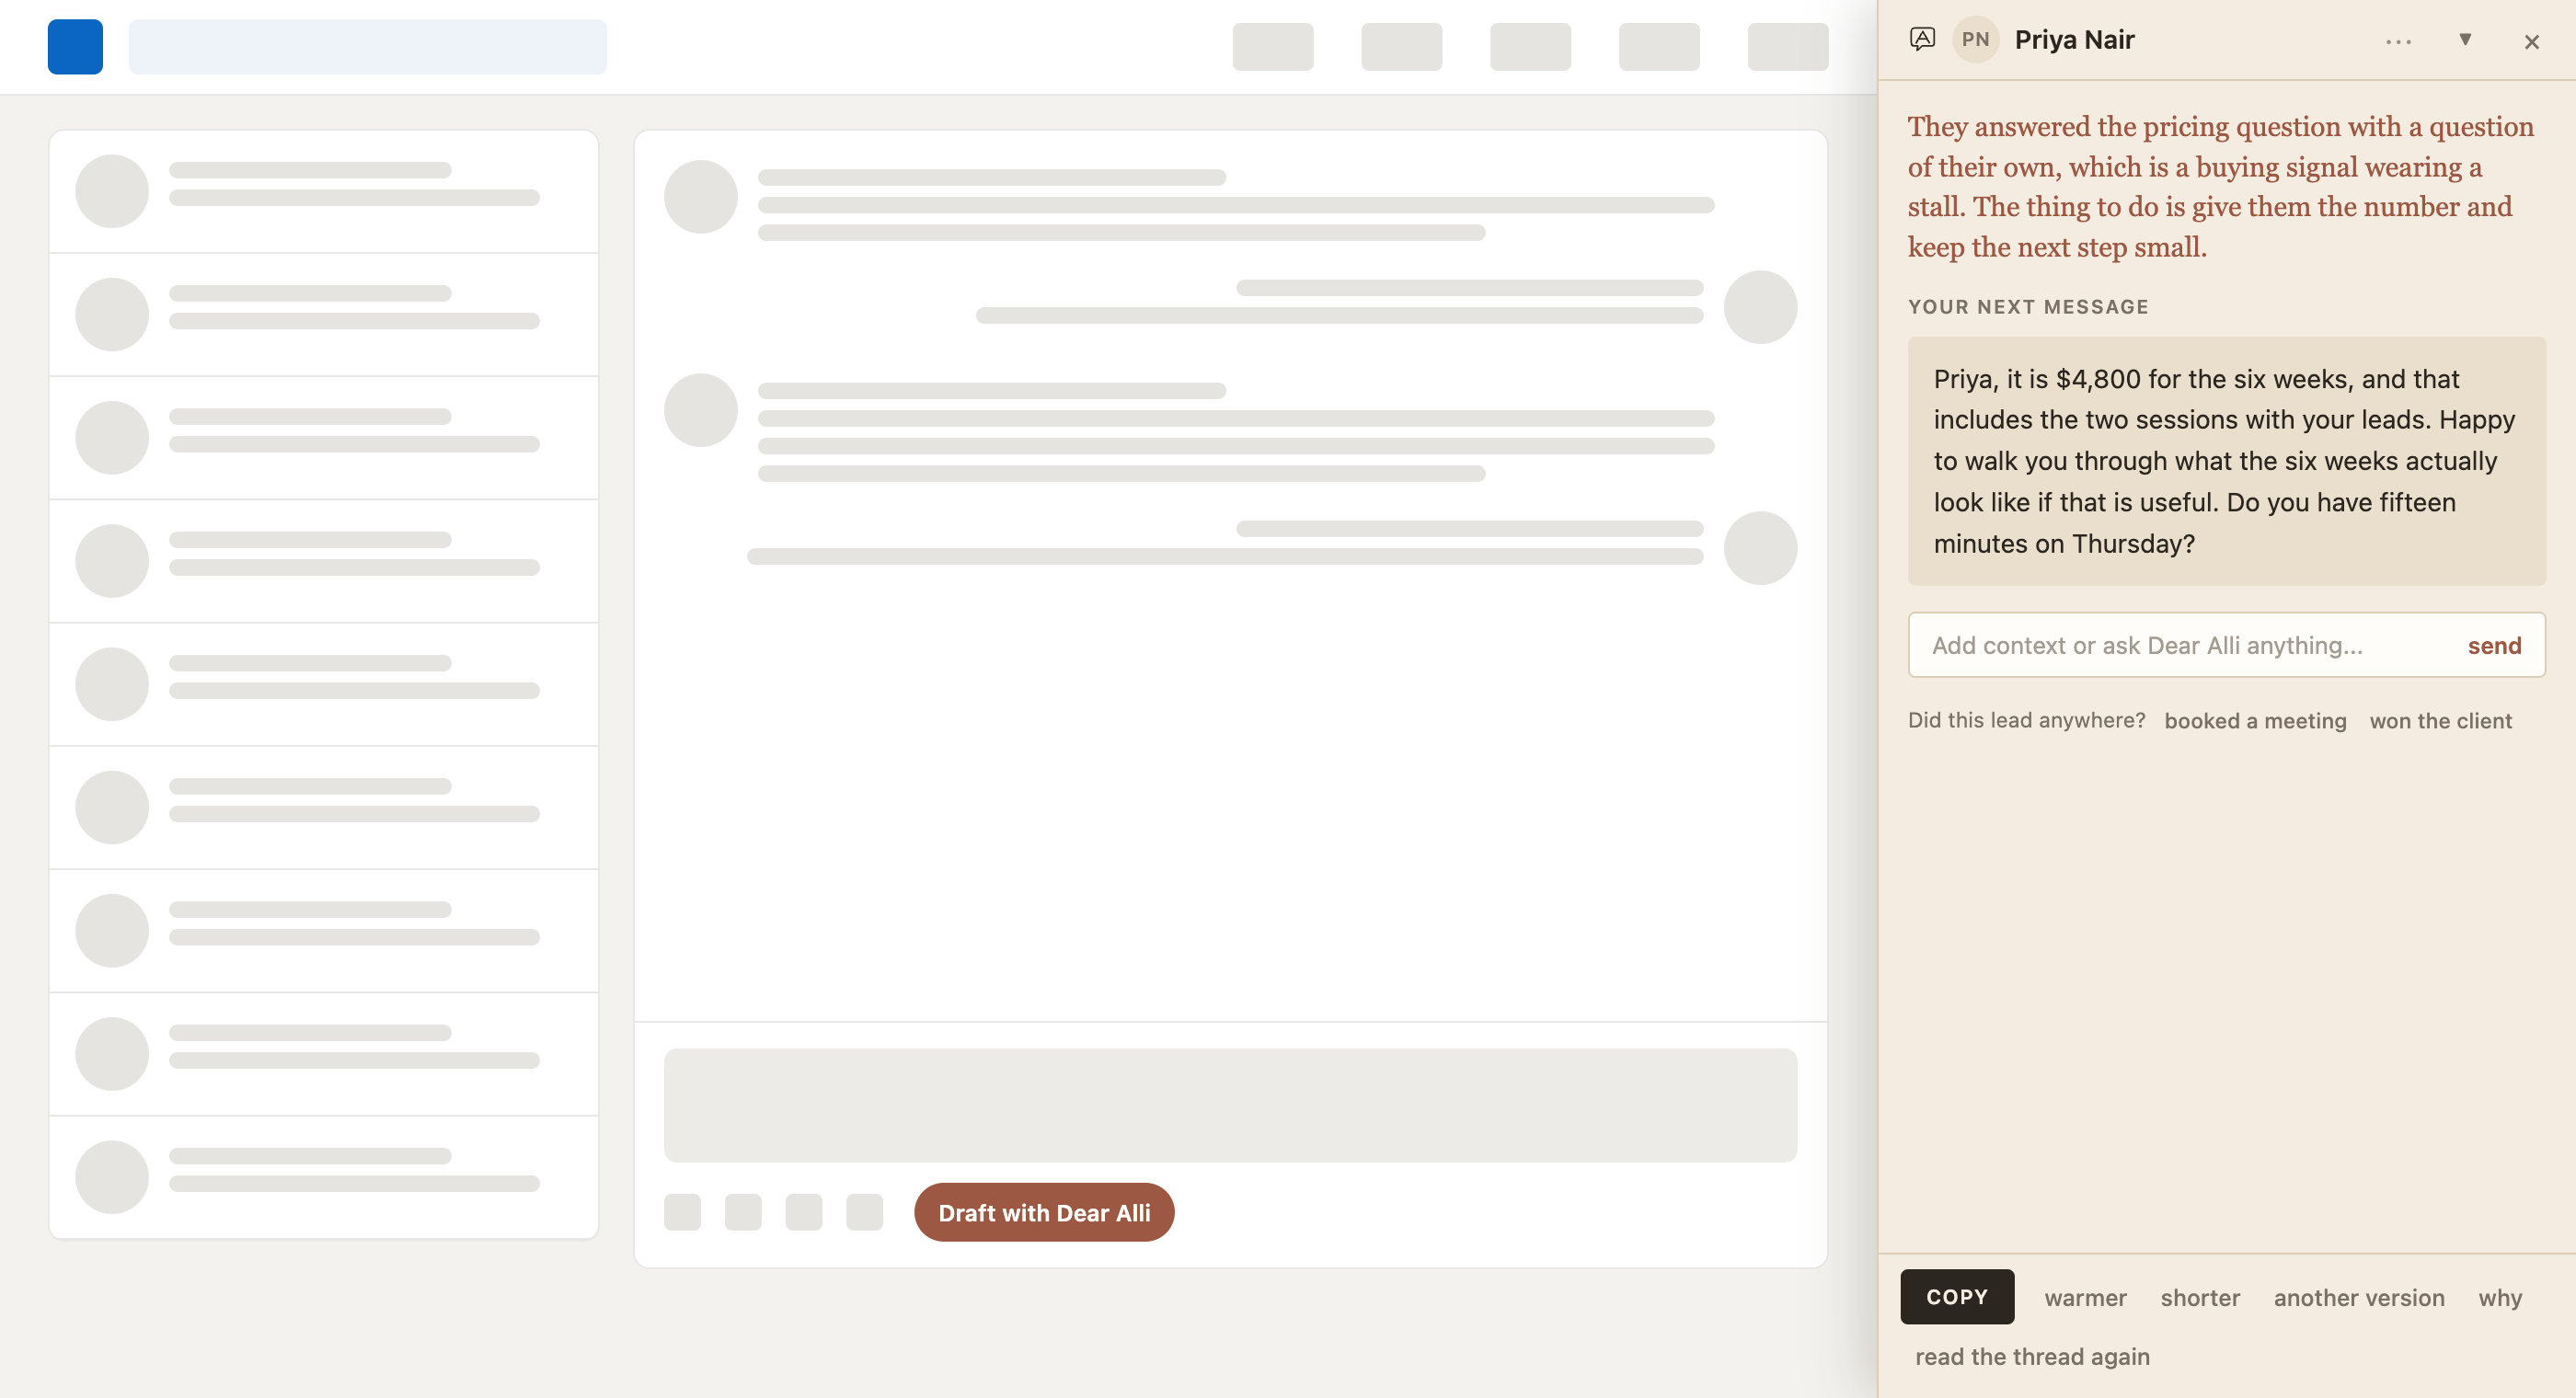2576x1398 pixels.
Task: Select the first conversation in the list
Action: (x=324, y=191)
